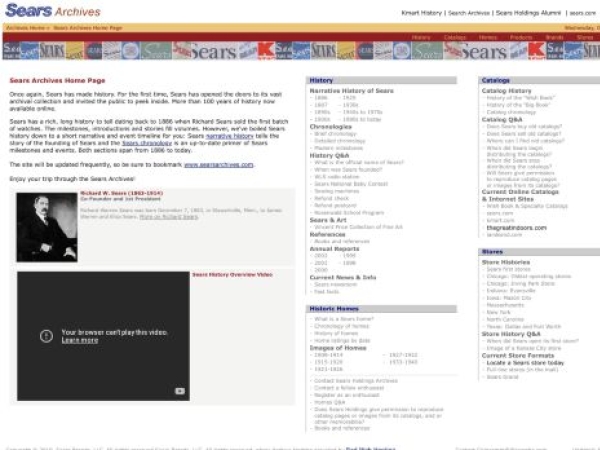This screenshot has width=600, height=450.
Task: Select Stores in the red menu
Action: (x=585, y=38)
